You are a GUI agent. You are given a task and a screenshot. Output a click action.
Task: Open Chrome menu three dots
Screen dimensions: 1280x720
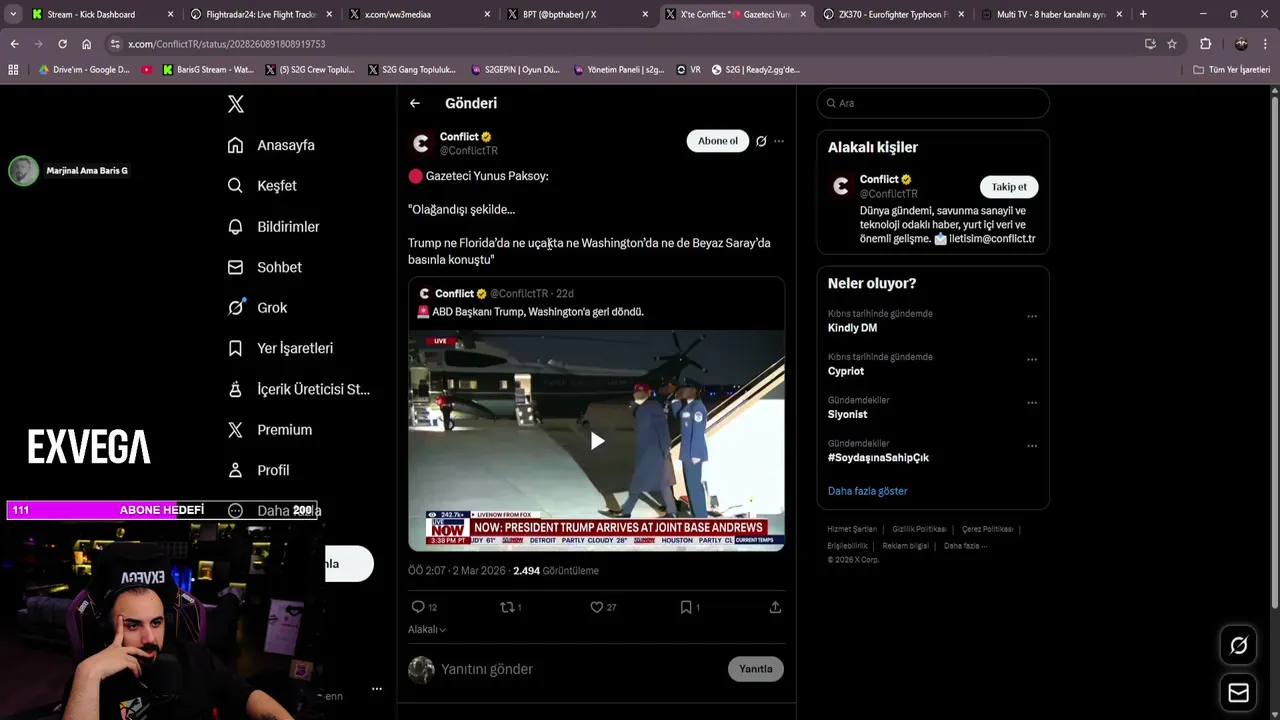coord(1266,44)
